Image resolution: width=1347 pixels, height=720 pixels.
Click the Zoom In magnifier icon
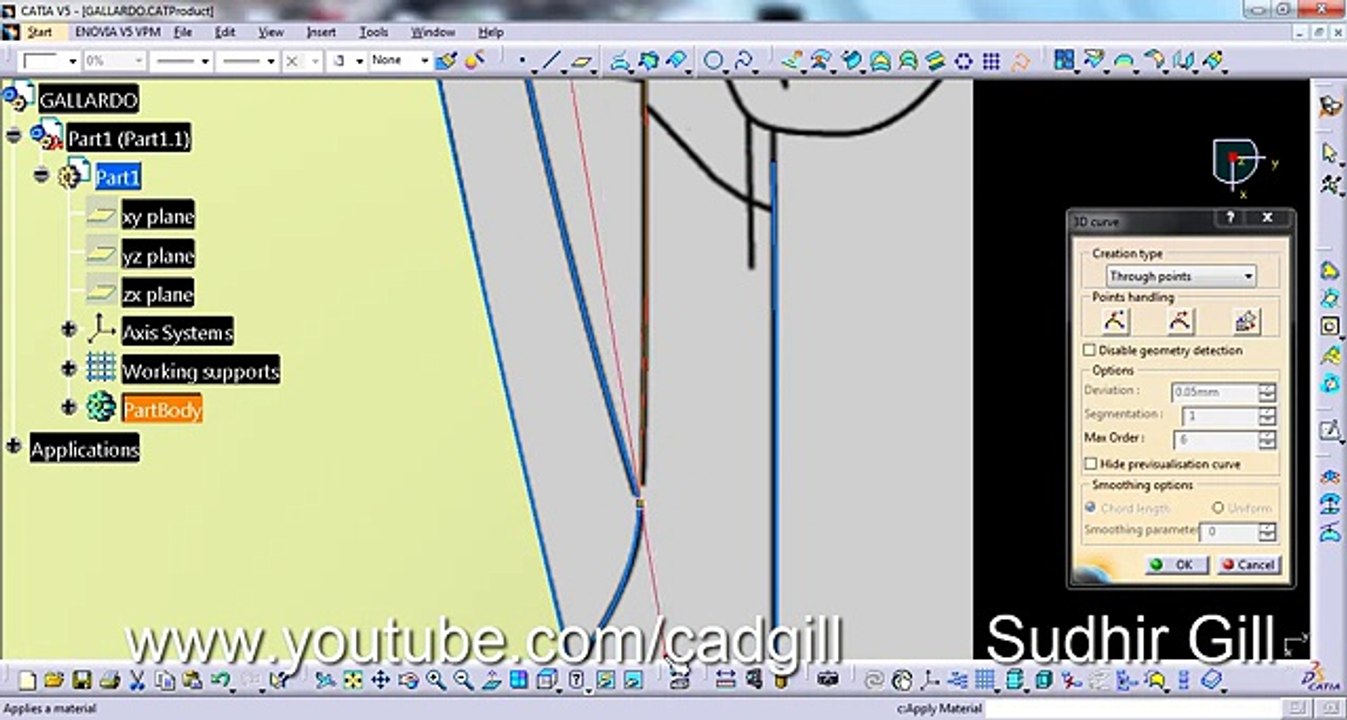435,681
